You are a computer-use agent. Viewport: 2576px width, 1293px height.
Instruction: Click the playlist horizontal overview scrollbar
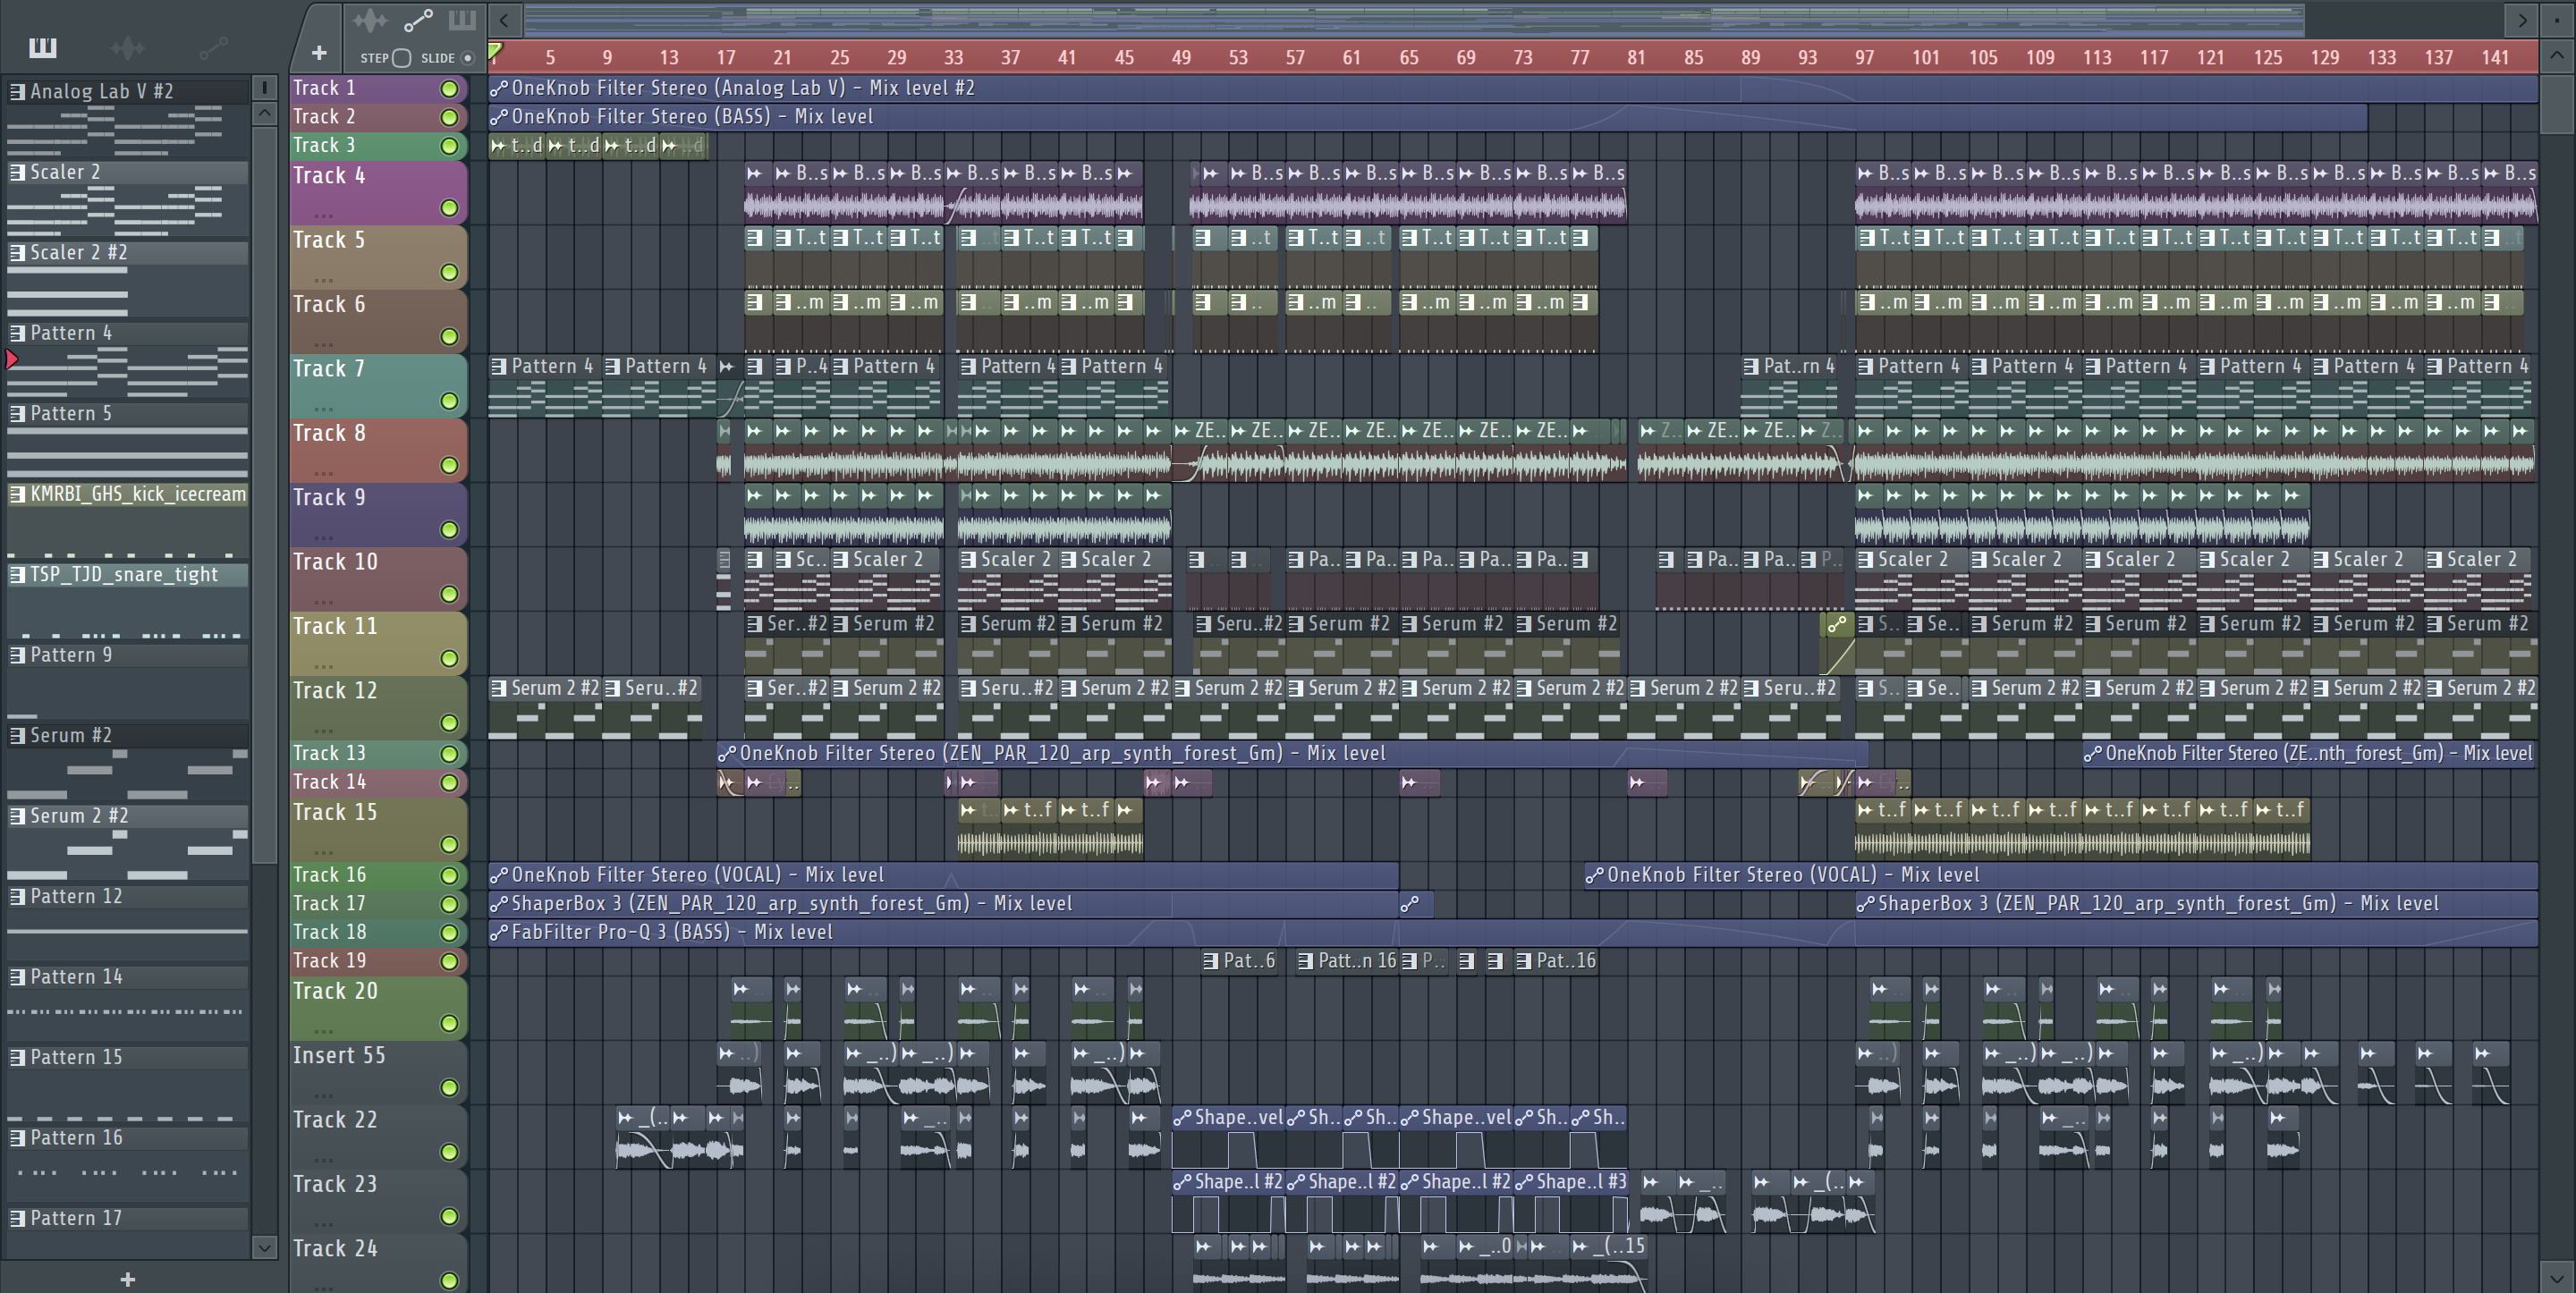tap(1414, 19)
